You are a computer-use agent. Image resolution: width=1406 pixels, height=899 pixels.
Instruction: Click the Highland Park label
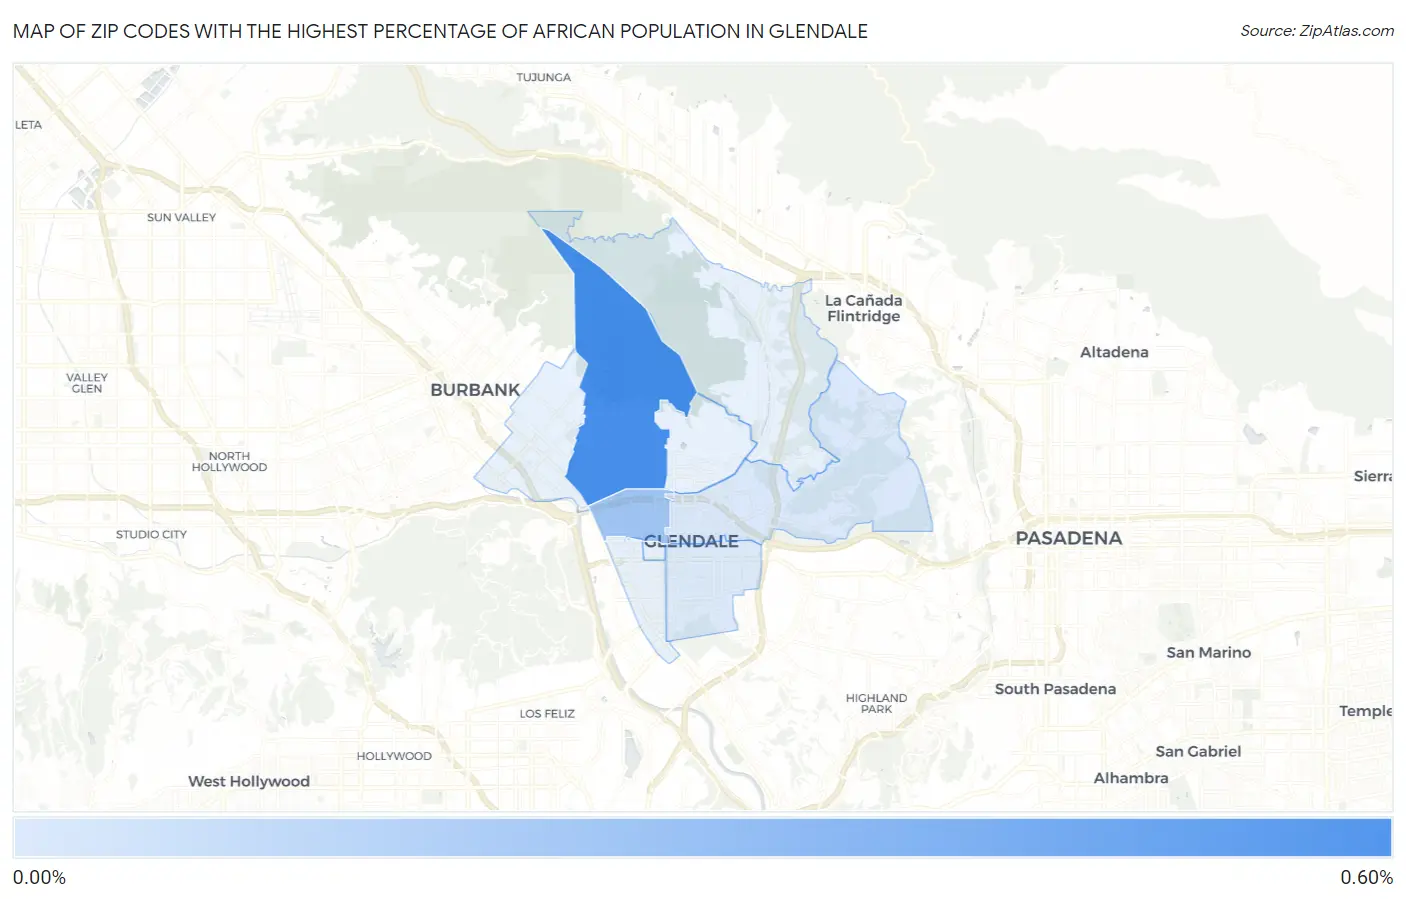click(x=876, y=703)
